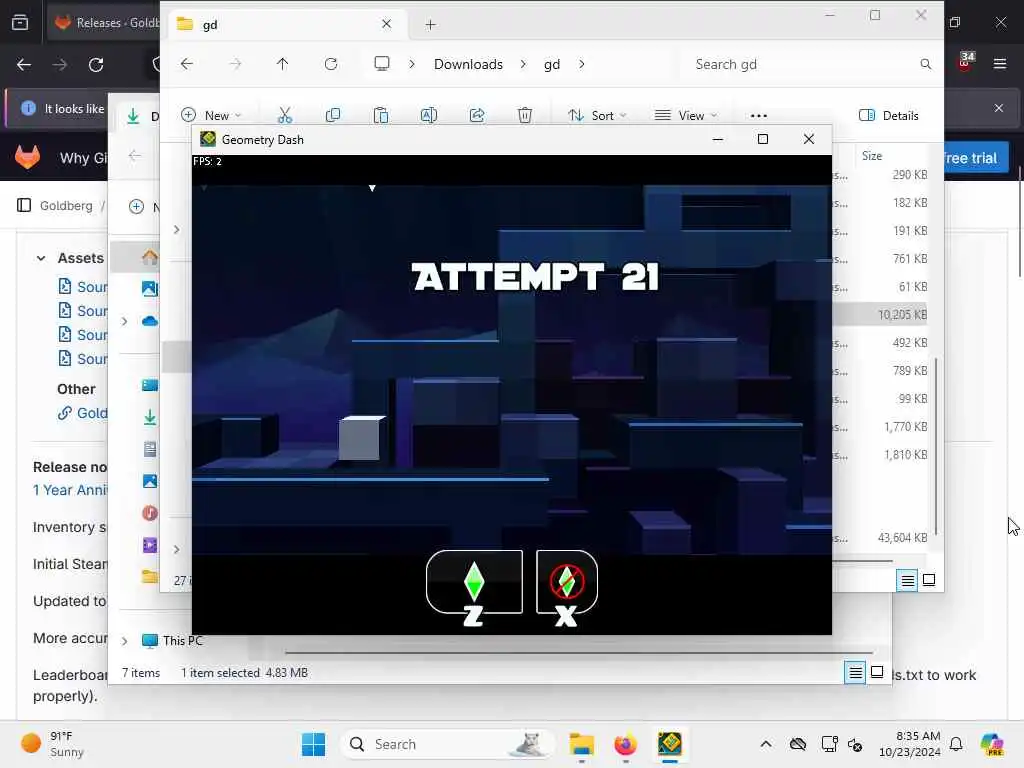Click the Geometry Dash window title icon
This screenshot has width=1024, height=768.
click(x=208, y=139)
